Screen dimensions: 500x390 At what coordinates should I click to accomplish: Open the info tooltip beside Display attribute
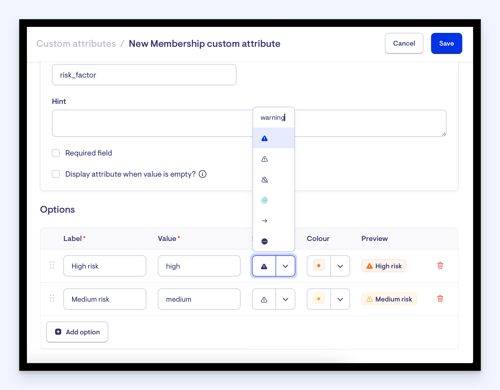203,174
